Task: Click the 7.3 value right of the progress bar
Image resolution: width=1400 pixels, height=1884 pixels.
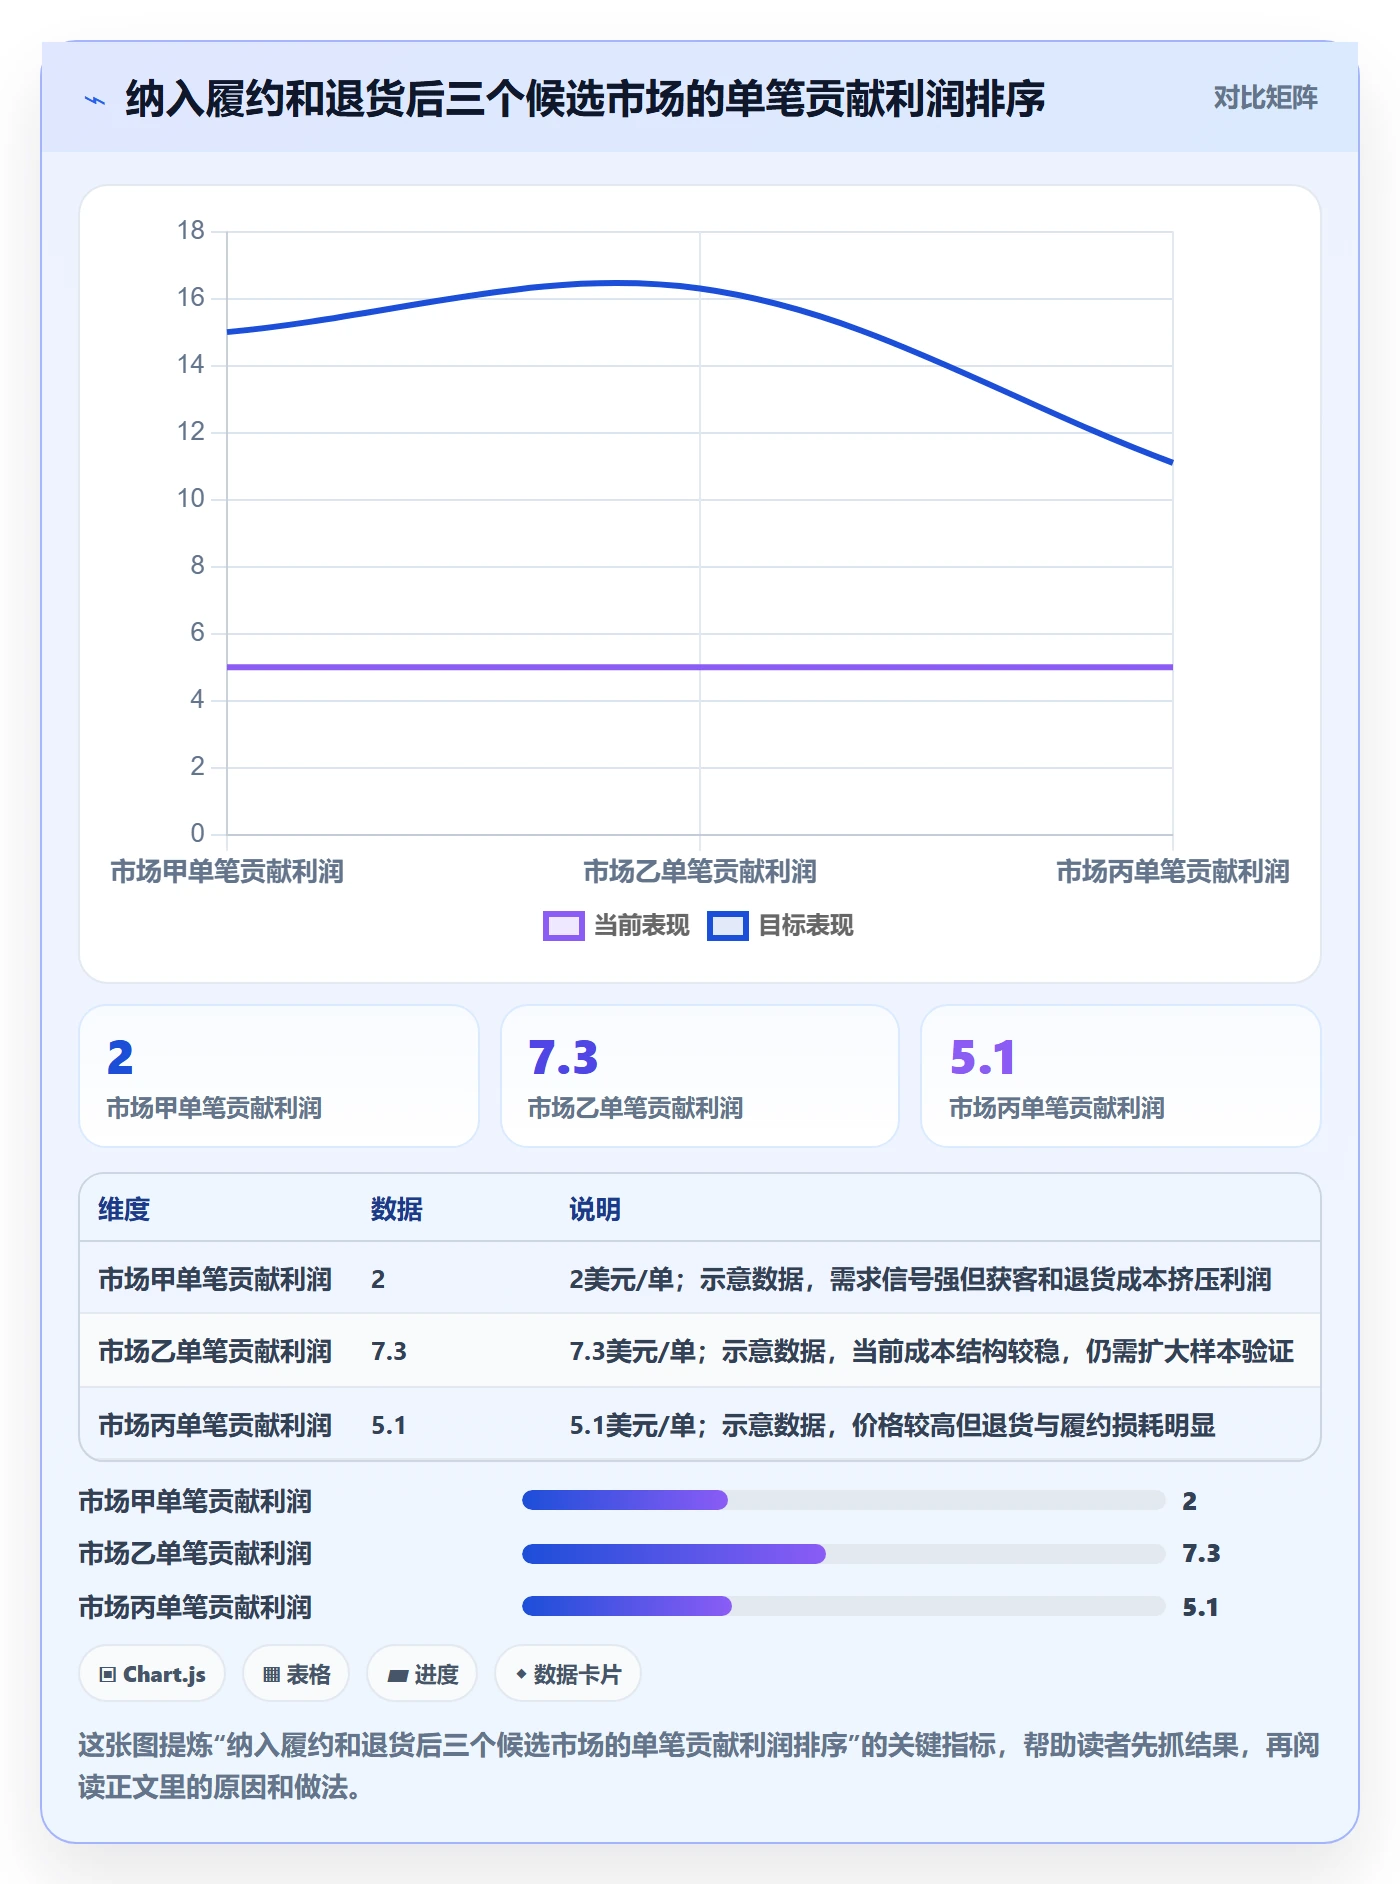Action: [x=1201, y=1553]
